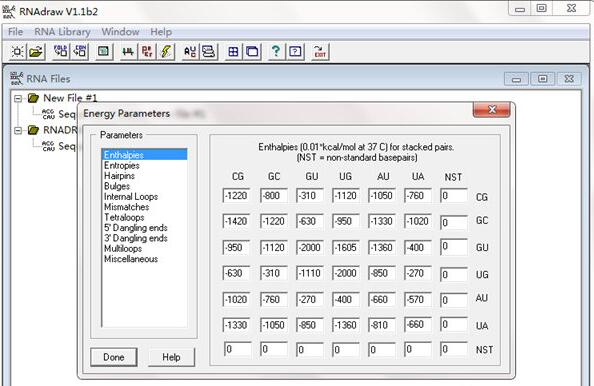Click the FOLD toolbar icon
594x386 pixels.
tap(61, 52)
